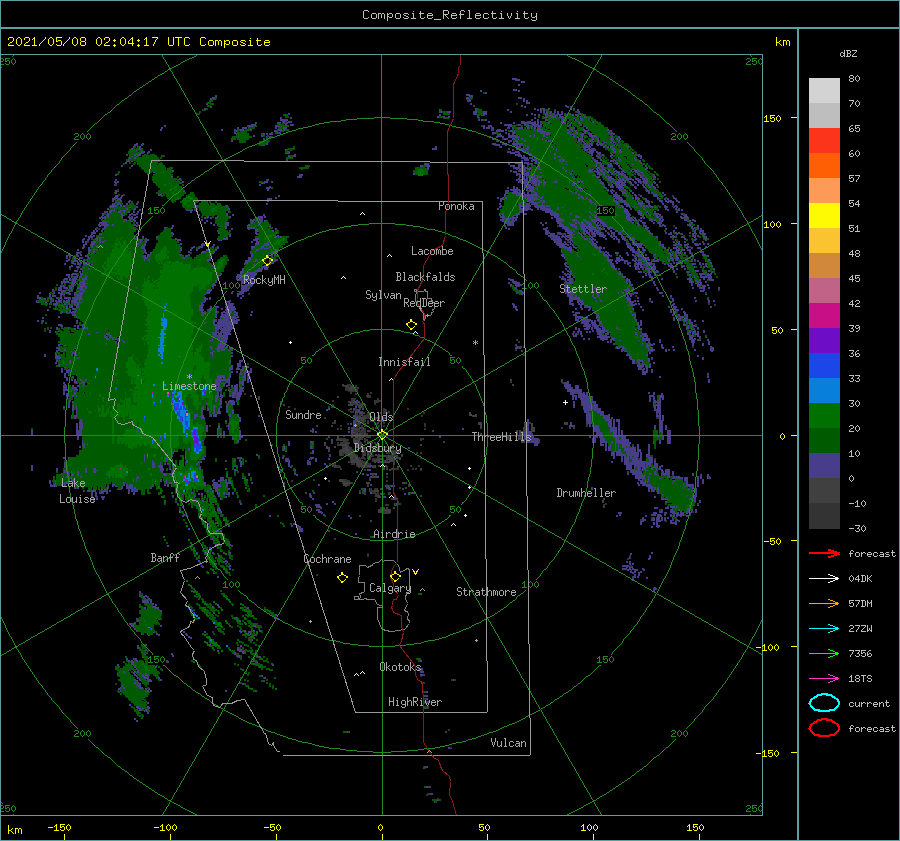Click the Sundre label
Screen dimensions: 900x841
(x=303, y=414)
